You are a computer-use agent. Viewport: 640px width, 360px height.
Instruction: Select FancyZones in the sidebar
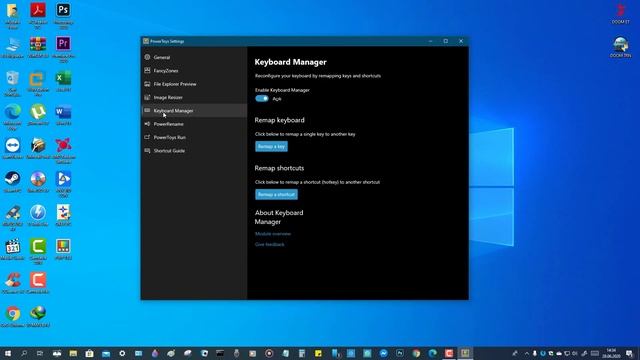[194, 71]
